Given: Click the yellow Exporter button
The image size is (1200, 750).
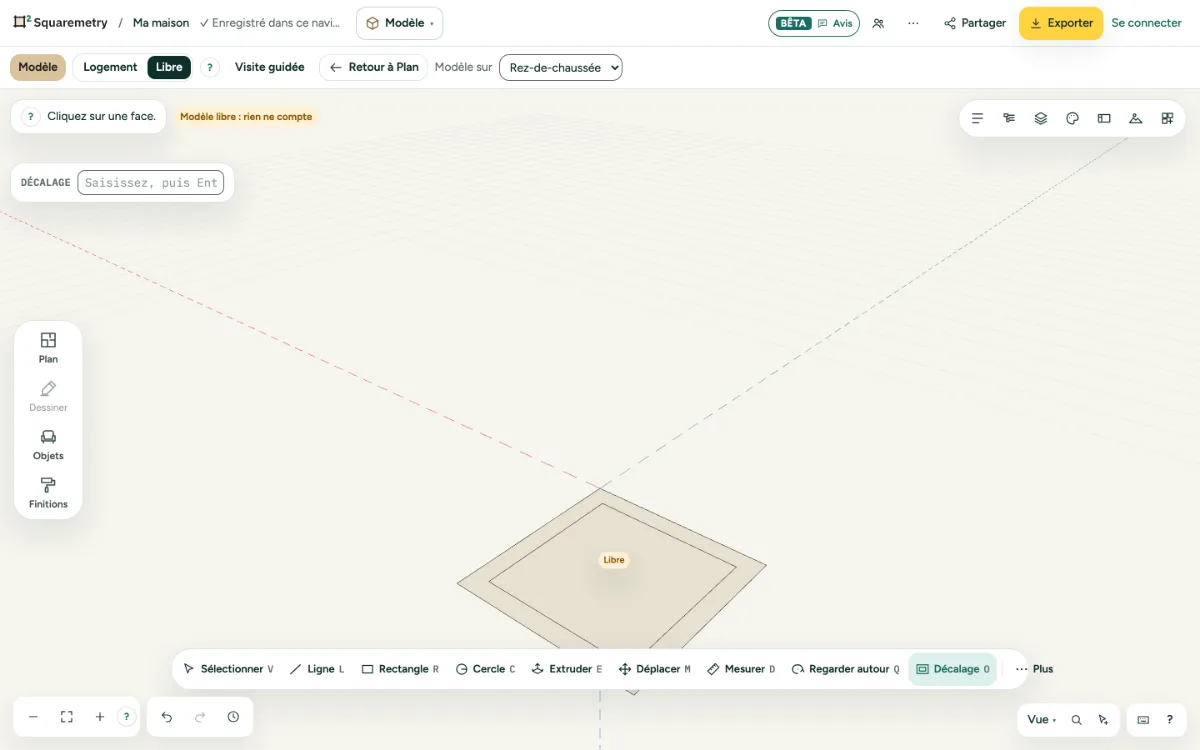Looking at the screenshot, I should [1061, 23].
